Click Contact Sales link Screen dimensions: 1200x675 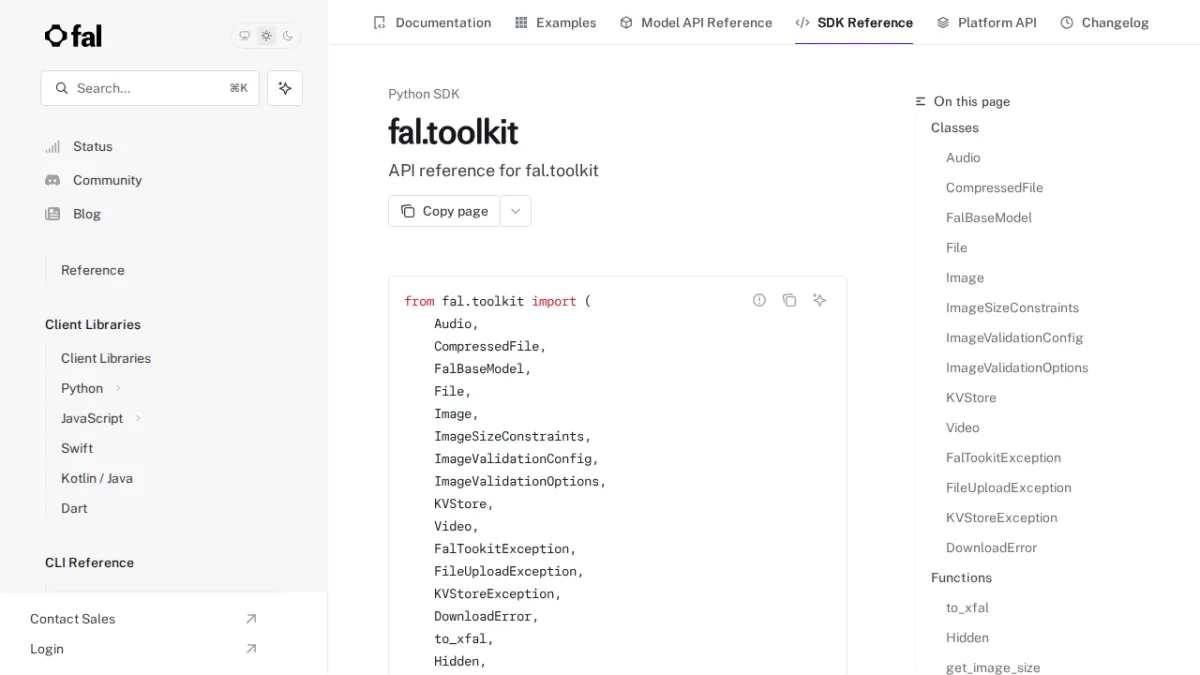pyautogui.click(x=72, y=619)
